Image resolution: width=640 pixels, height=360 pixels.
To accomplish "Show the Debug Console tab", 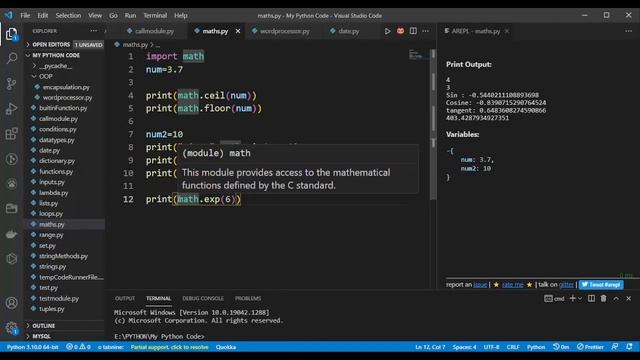I will click(x=203, y=298).
